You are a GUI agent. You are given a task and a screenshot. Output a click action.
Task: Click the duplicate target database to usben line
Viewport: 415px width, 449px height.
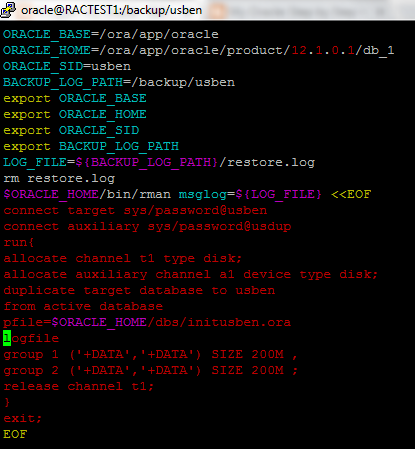pyautogui.click(x=139, y=290)
